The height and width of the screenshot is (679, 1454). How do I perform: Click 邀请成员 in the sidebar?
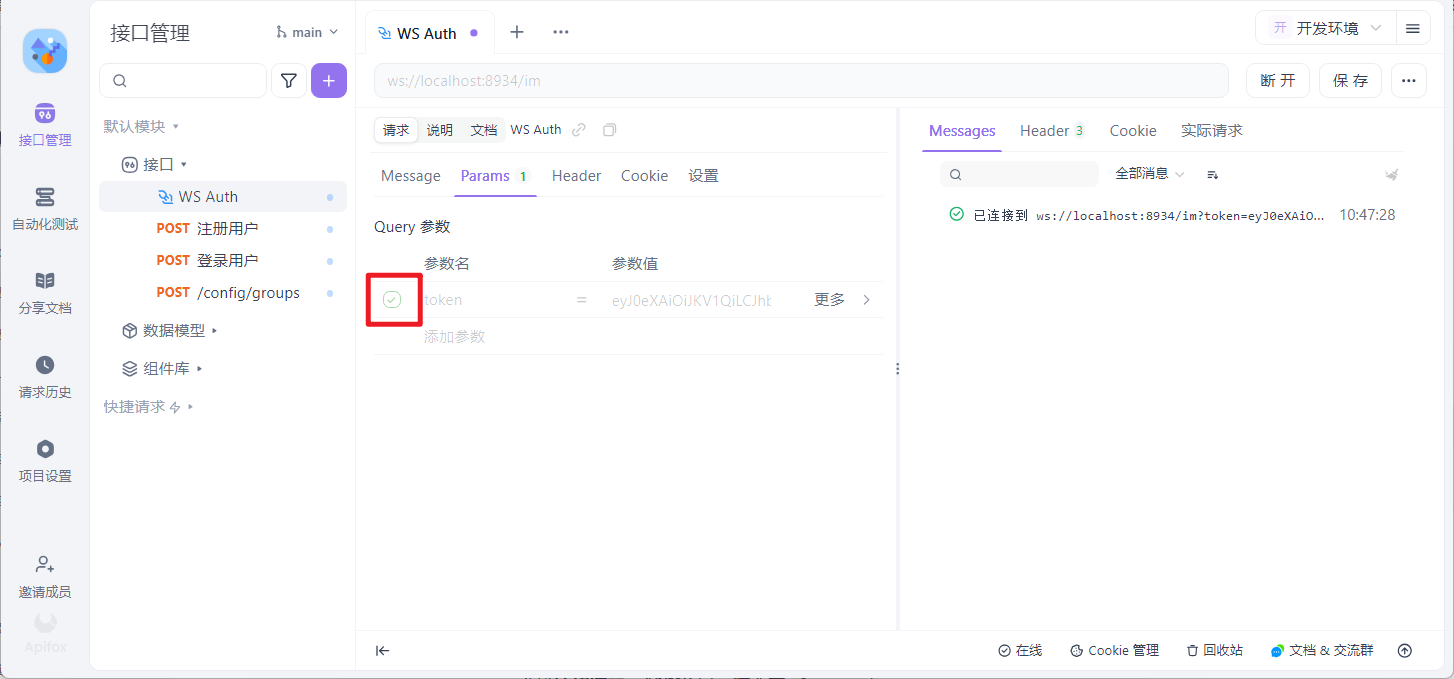(45, 577)
